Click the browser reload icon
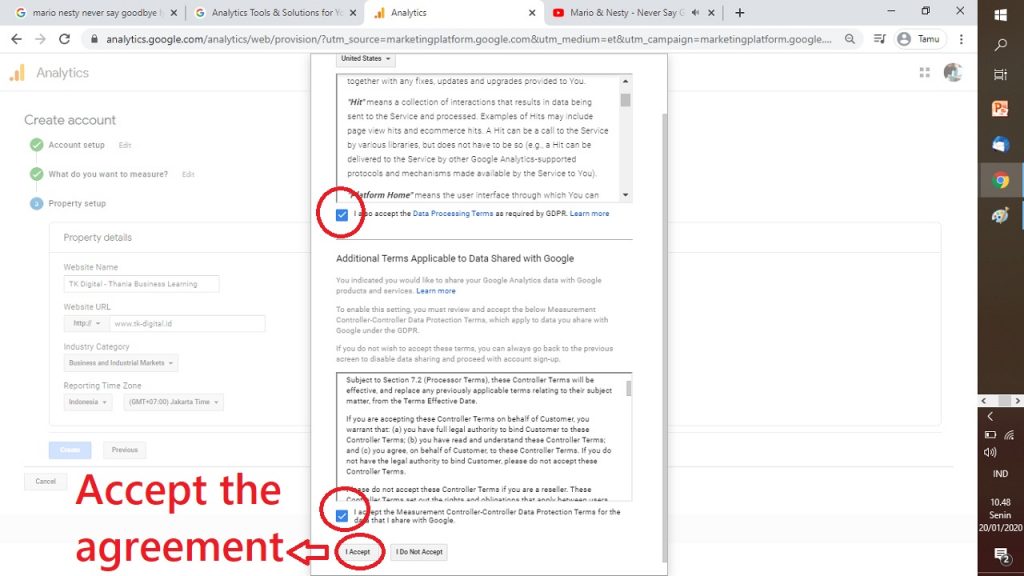 [x=65, y=39]
